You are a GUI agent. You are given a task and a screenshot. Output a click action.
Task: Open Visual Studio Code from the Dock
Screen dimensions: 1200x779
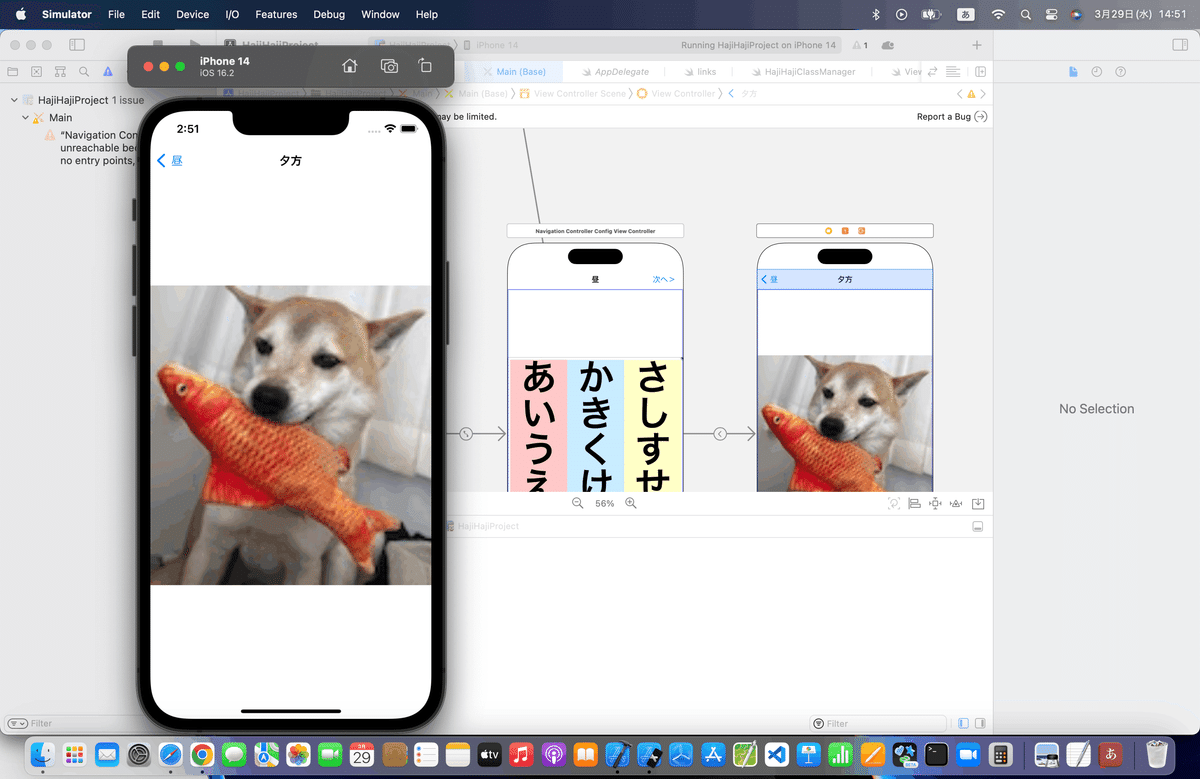coord(776,753)
